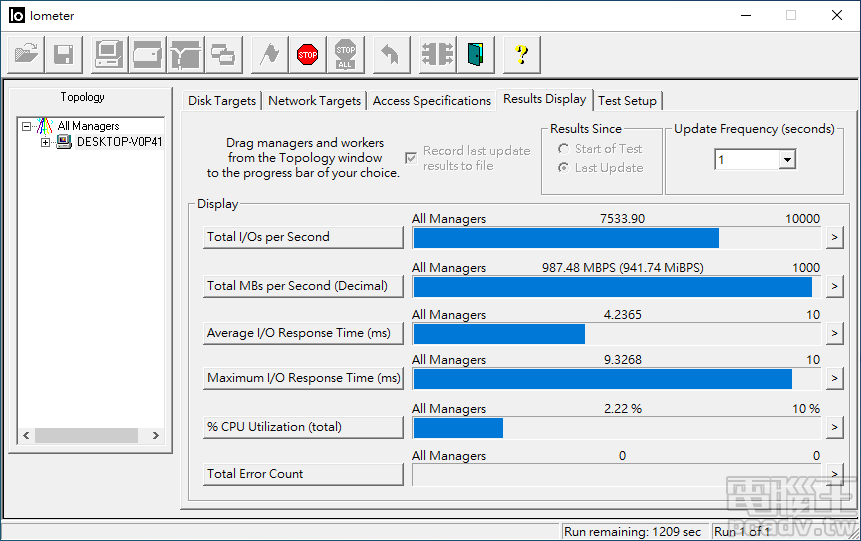
Task: Open details arrow for Maximum I/O Response Time
Action: pos(835,378)
